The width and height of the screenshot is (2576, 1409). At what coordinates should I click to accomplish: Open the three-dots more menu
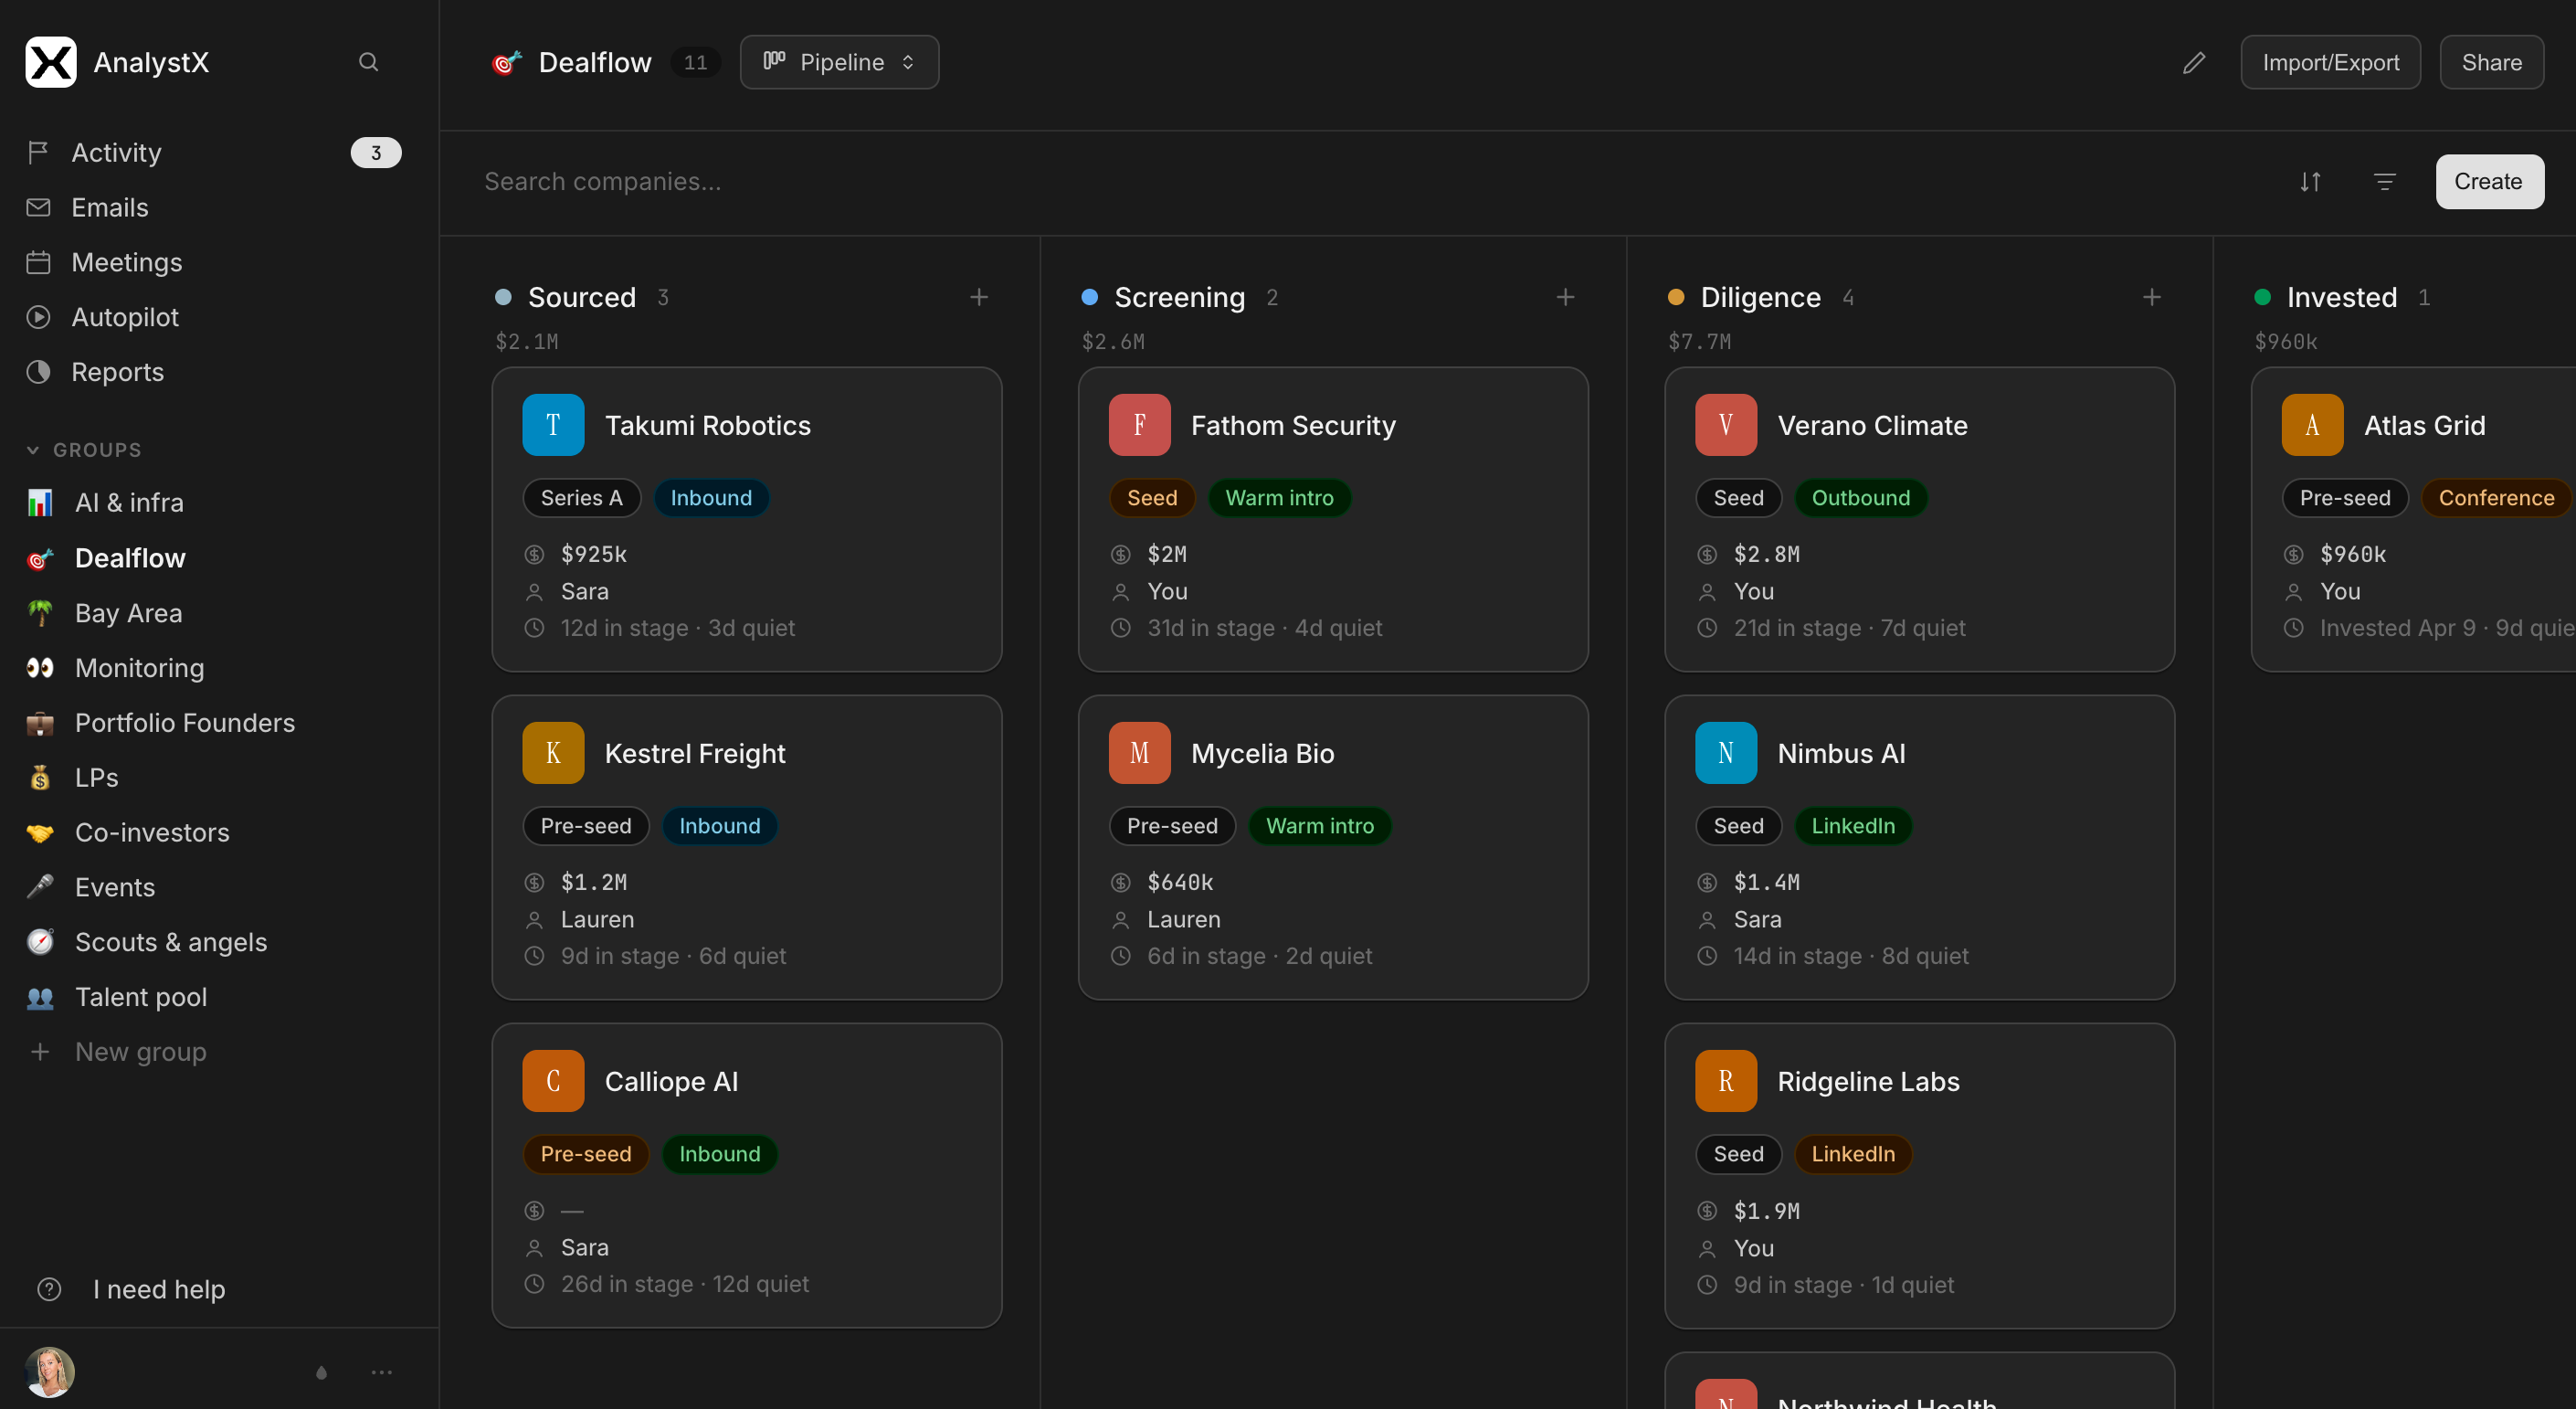click(381, 1372)
